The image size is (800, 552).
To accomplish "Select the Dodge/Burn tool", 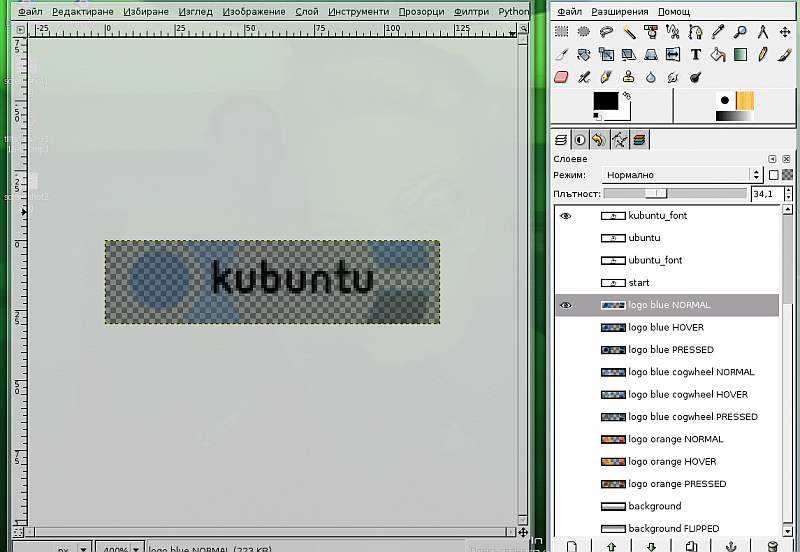I will [x=695, y=77].
